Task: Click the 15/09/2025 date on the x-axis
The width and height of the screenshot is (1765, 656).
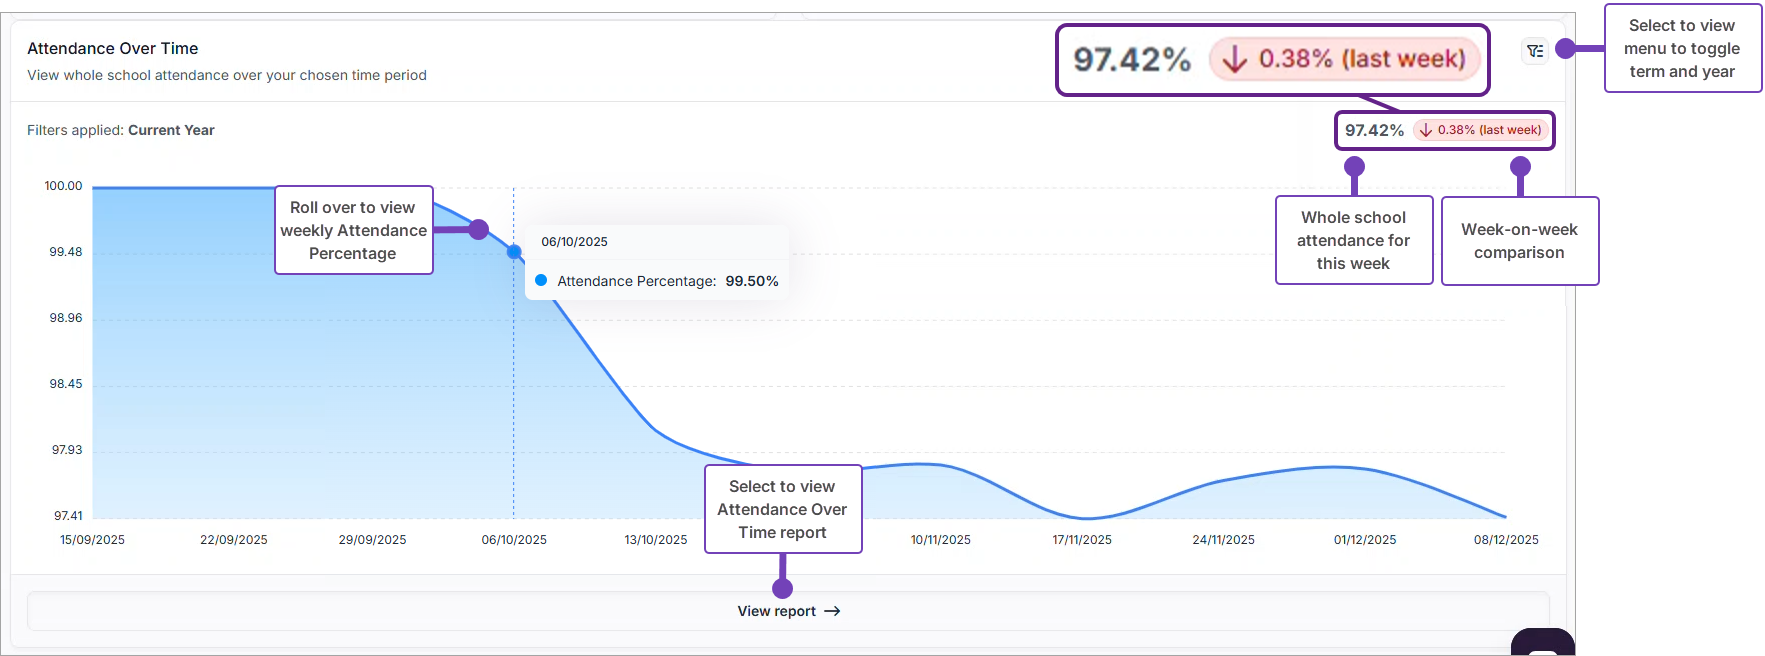Action: pyautogui.click(x=92, y=540)
